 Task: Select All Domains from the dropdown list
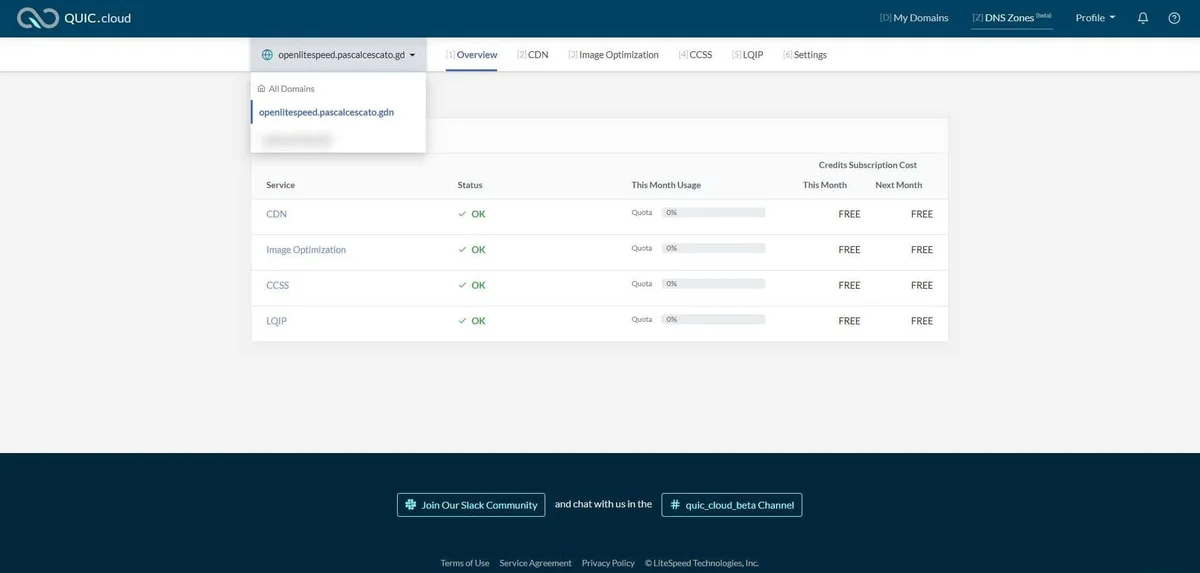(291, 89)
